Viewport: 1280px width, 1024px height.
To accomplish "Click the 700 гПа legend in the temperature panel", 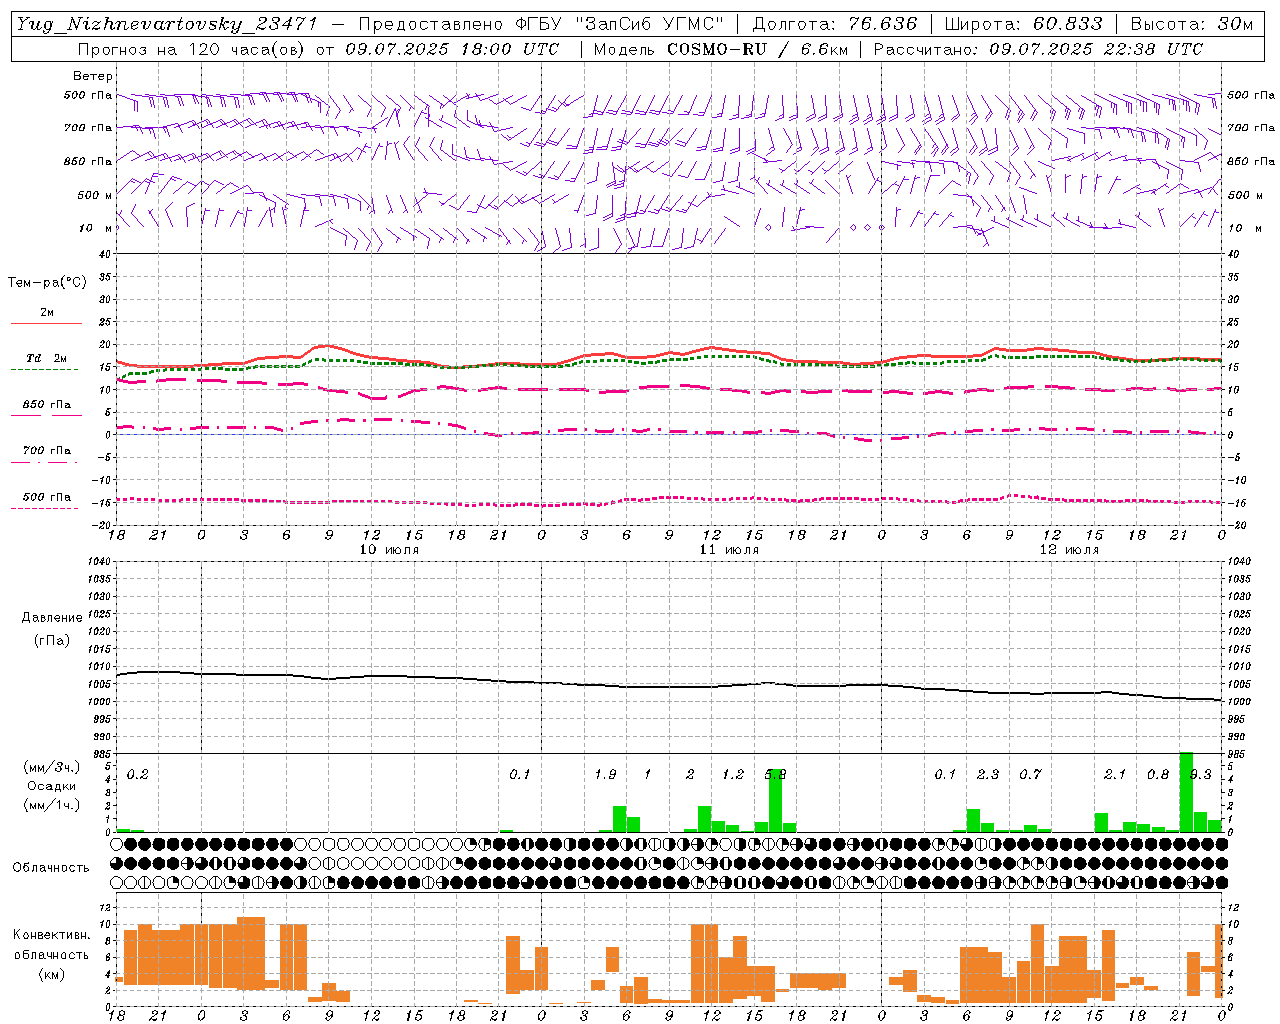I will pos(47,451).
